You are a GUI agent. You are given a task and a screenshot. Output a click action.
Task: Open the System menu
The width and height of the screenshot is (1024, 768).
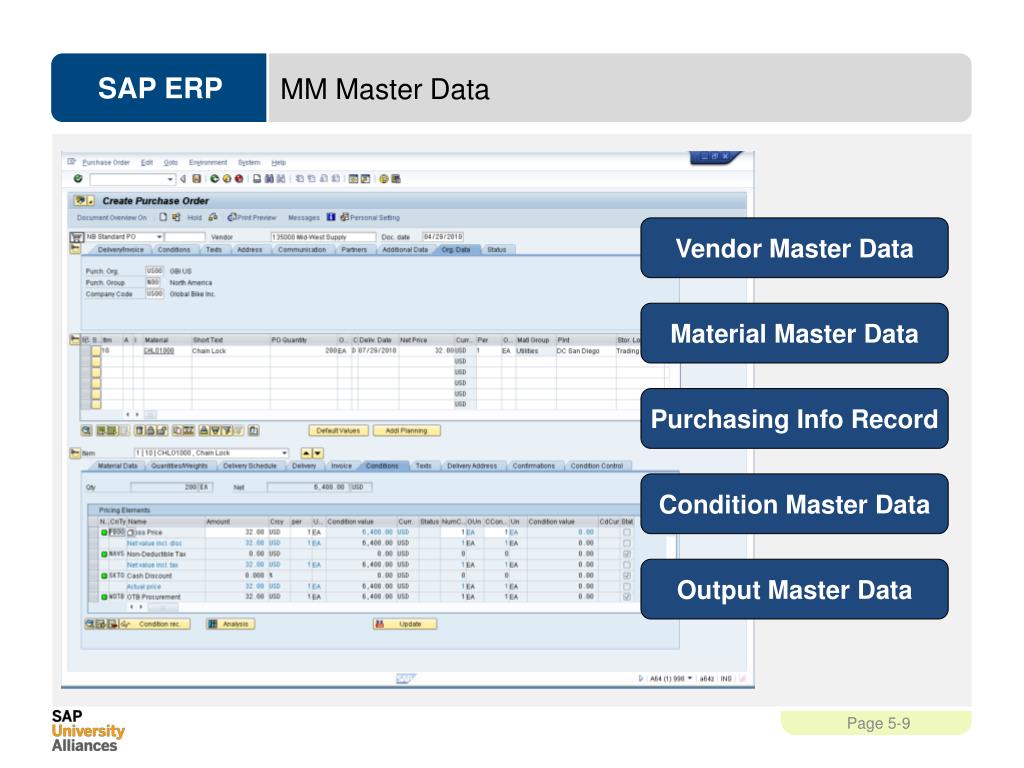249,163
